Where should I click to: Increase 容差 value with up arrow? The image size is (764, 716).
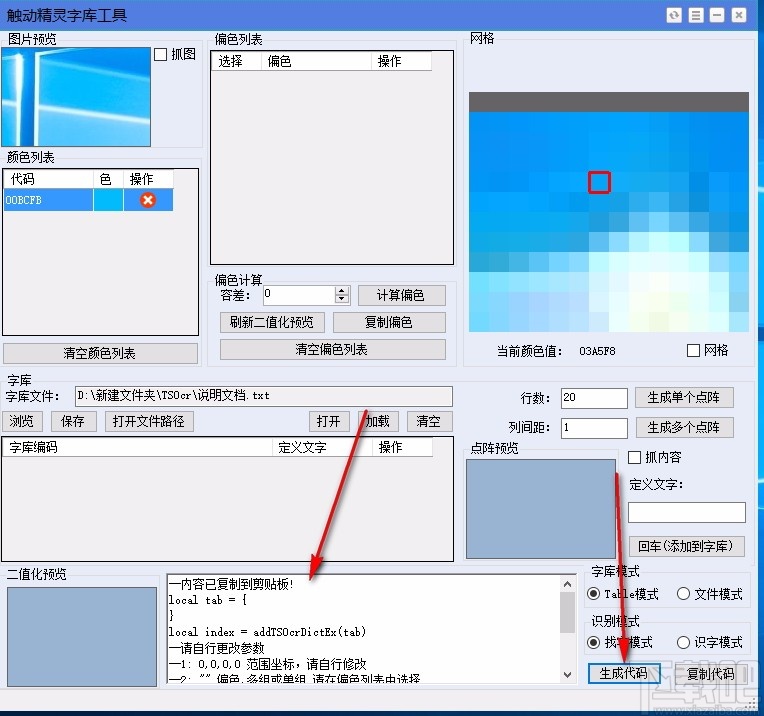click(x=342, y=291)
